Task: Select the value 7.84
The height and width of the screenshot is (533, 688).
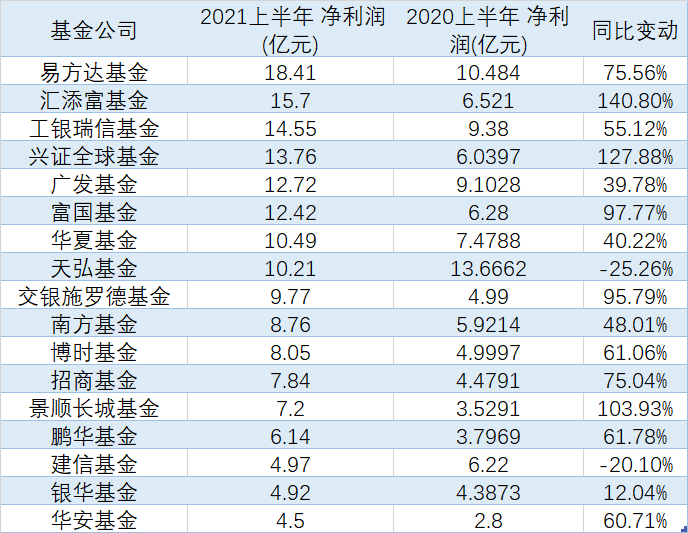Action: click(290, 380)
